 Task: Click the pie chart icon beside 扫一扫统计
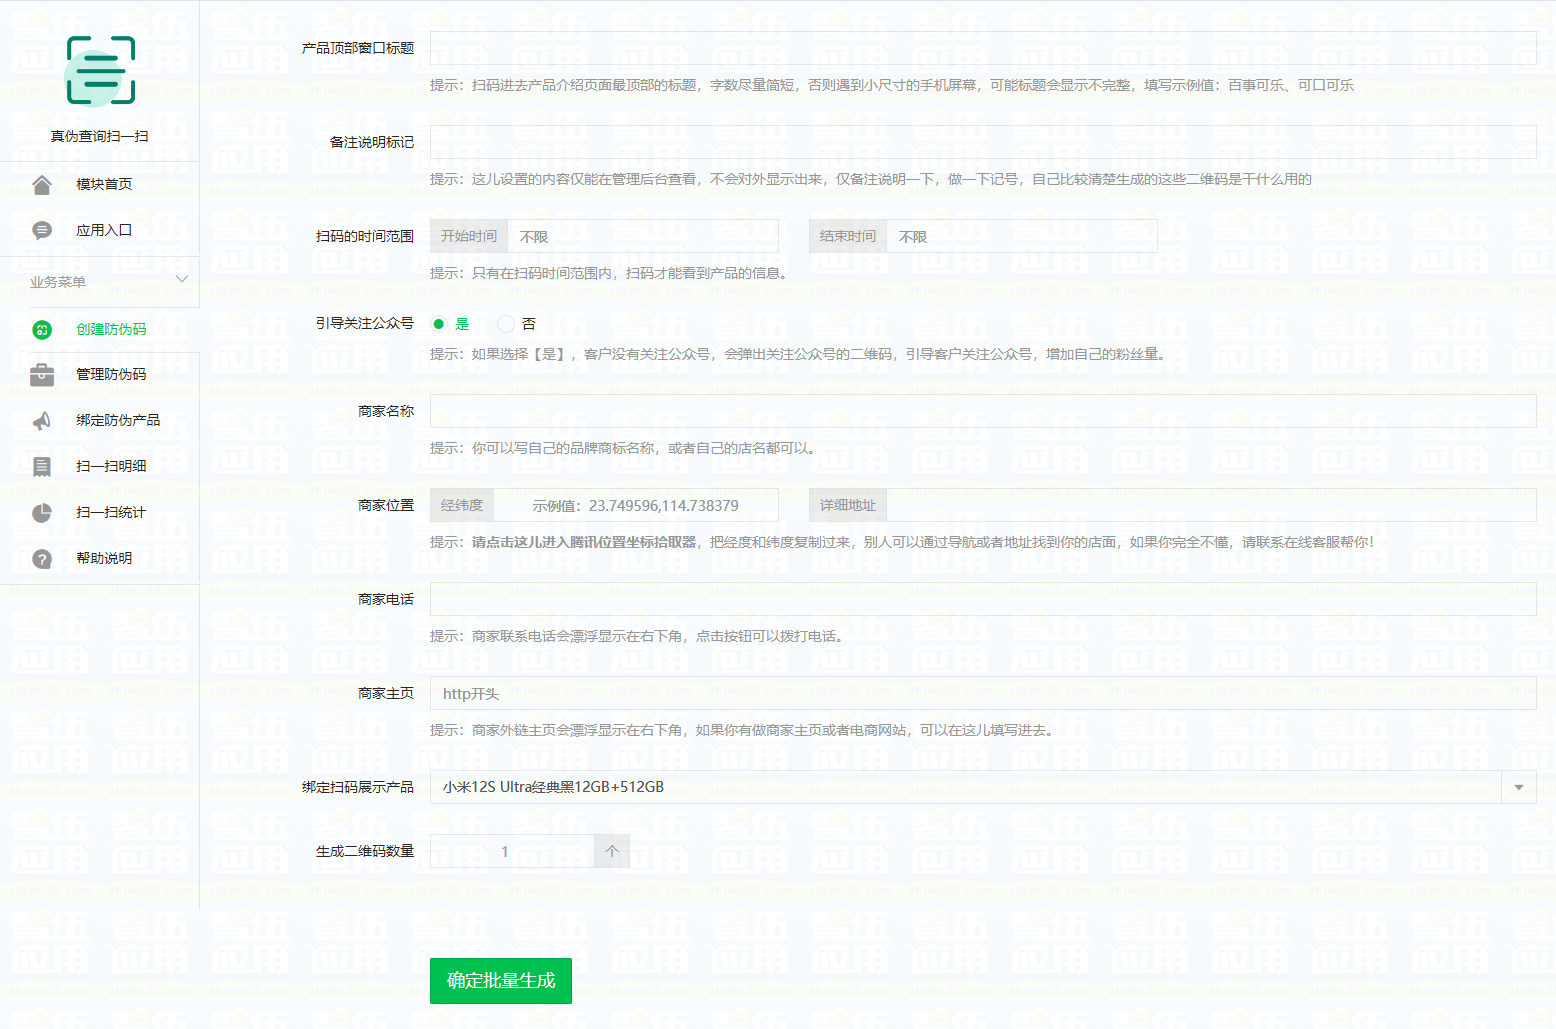coord(42,513)
